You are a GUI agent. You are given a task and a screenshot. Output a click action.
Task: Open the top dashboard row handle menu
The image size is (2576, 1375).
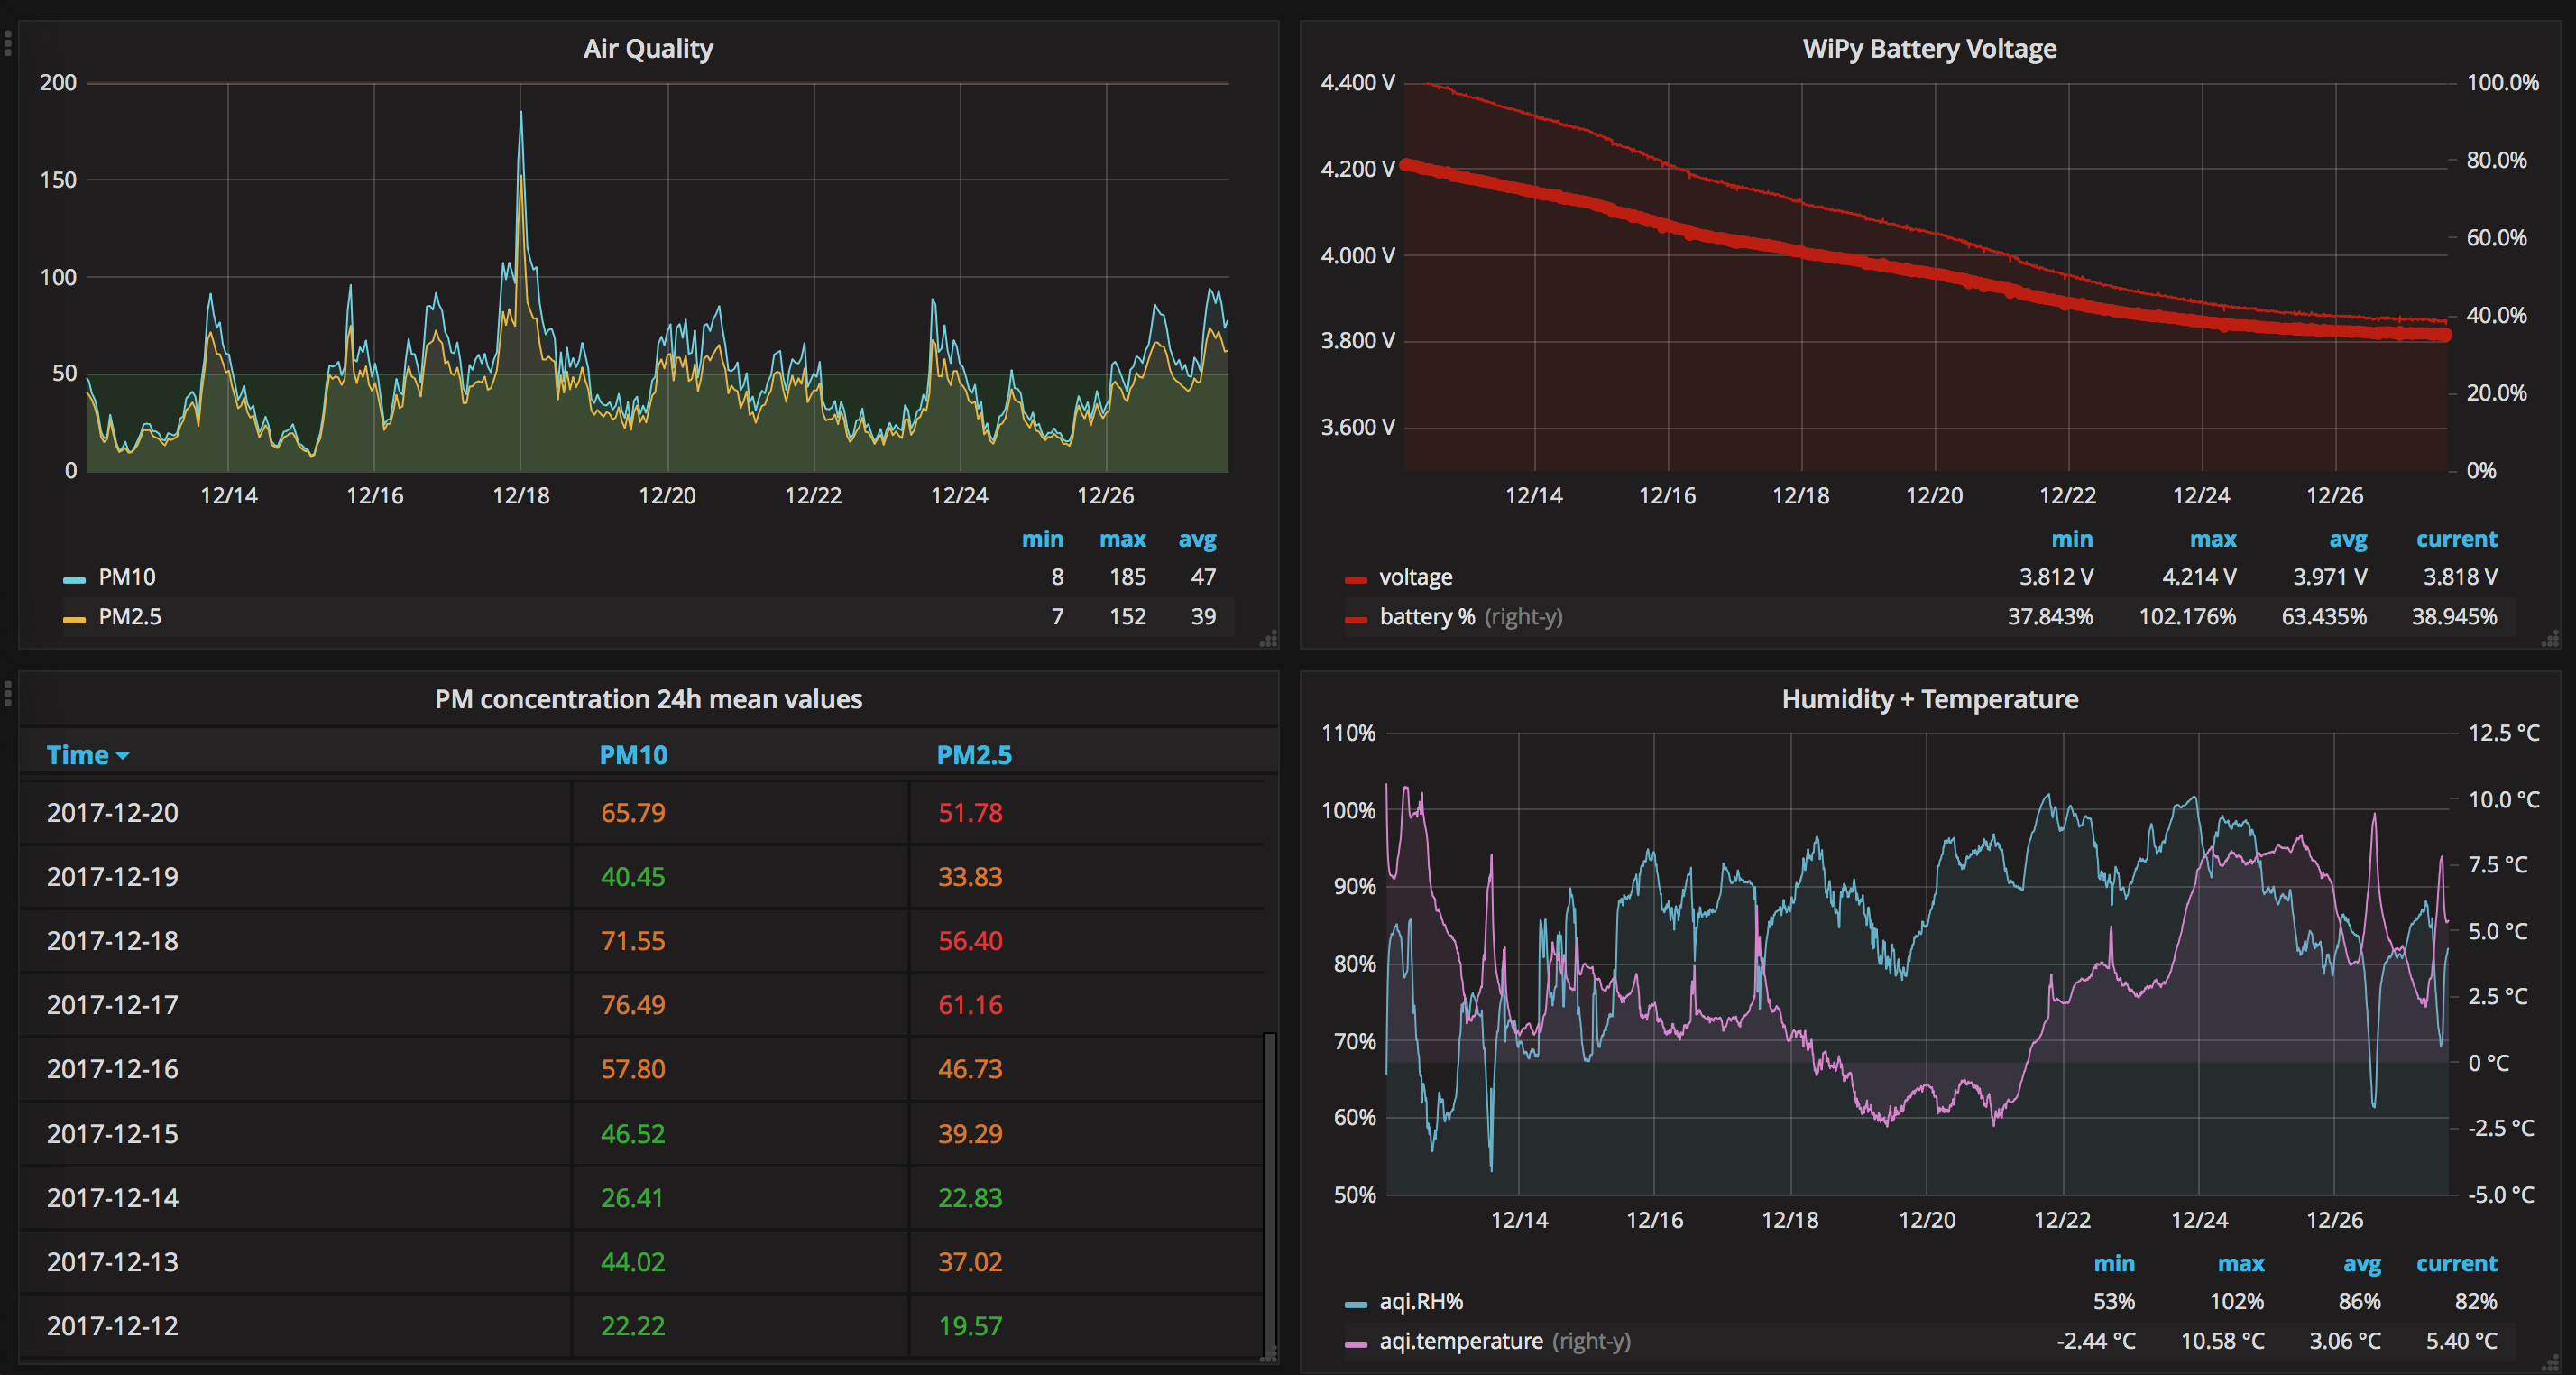8,42
